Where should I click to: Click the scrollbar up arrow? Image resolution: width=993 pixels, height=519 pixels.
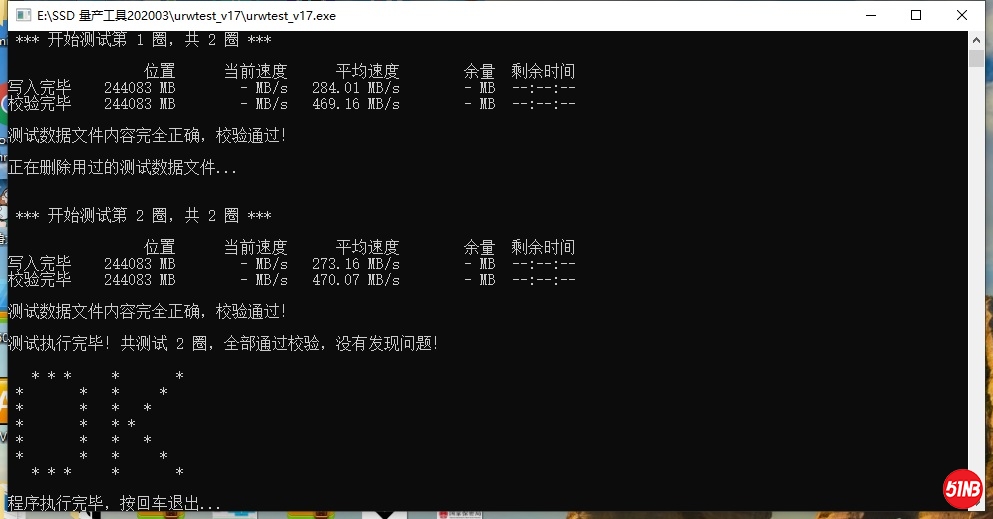pyautogui.click(x=976, y=40)
